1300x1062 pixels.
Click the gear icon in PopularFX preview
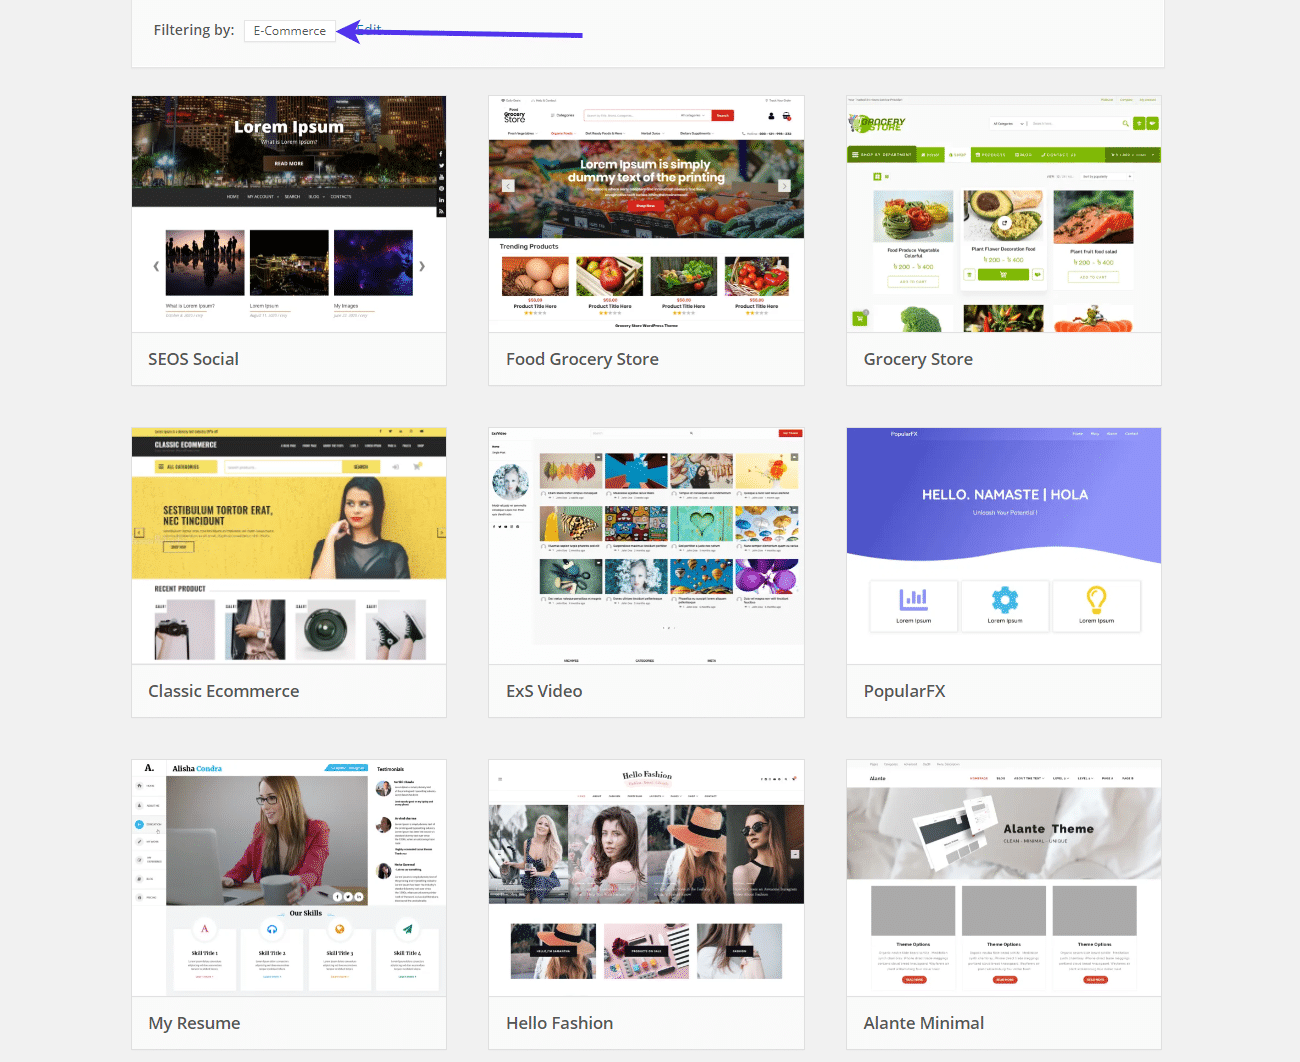click(1004, 600)
